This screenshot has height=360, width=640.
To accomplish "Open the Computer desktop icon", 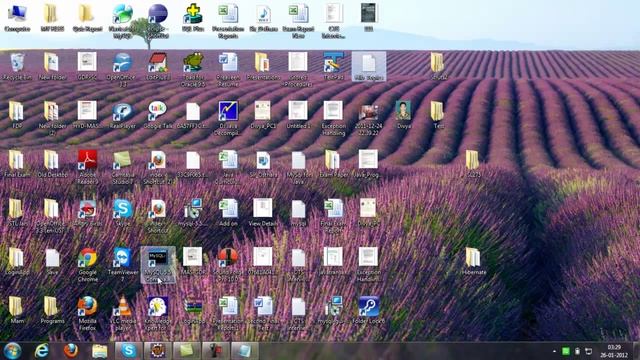I will tap(17, 17).
